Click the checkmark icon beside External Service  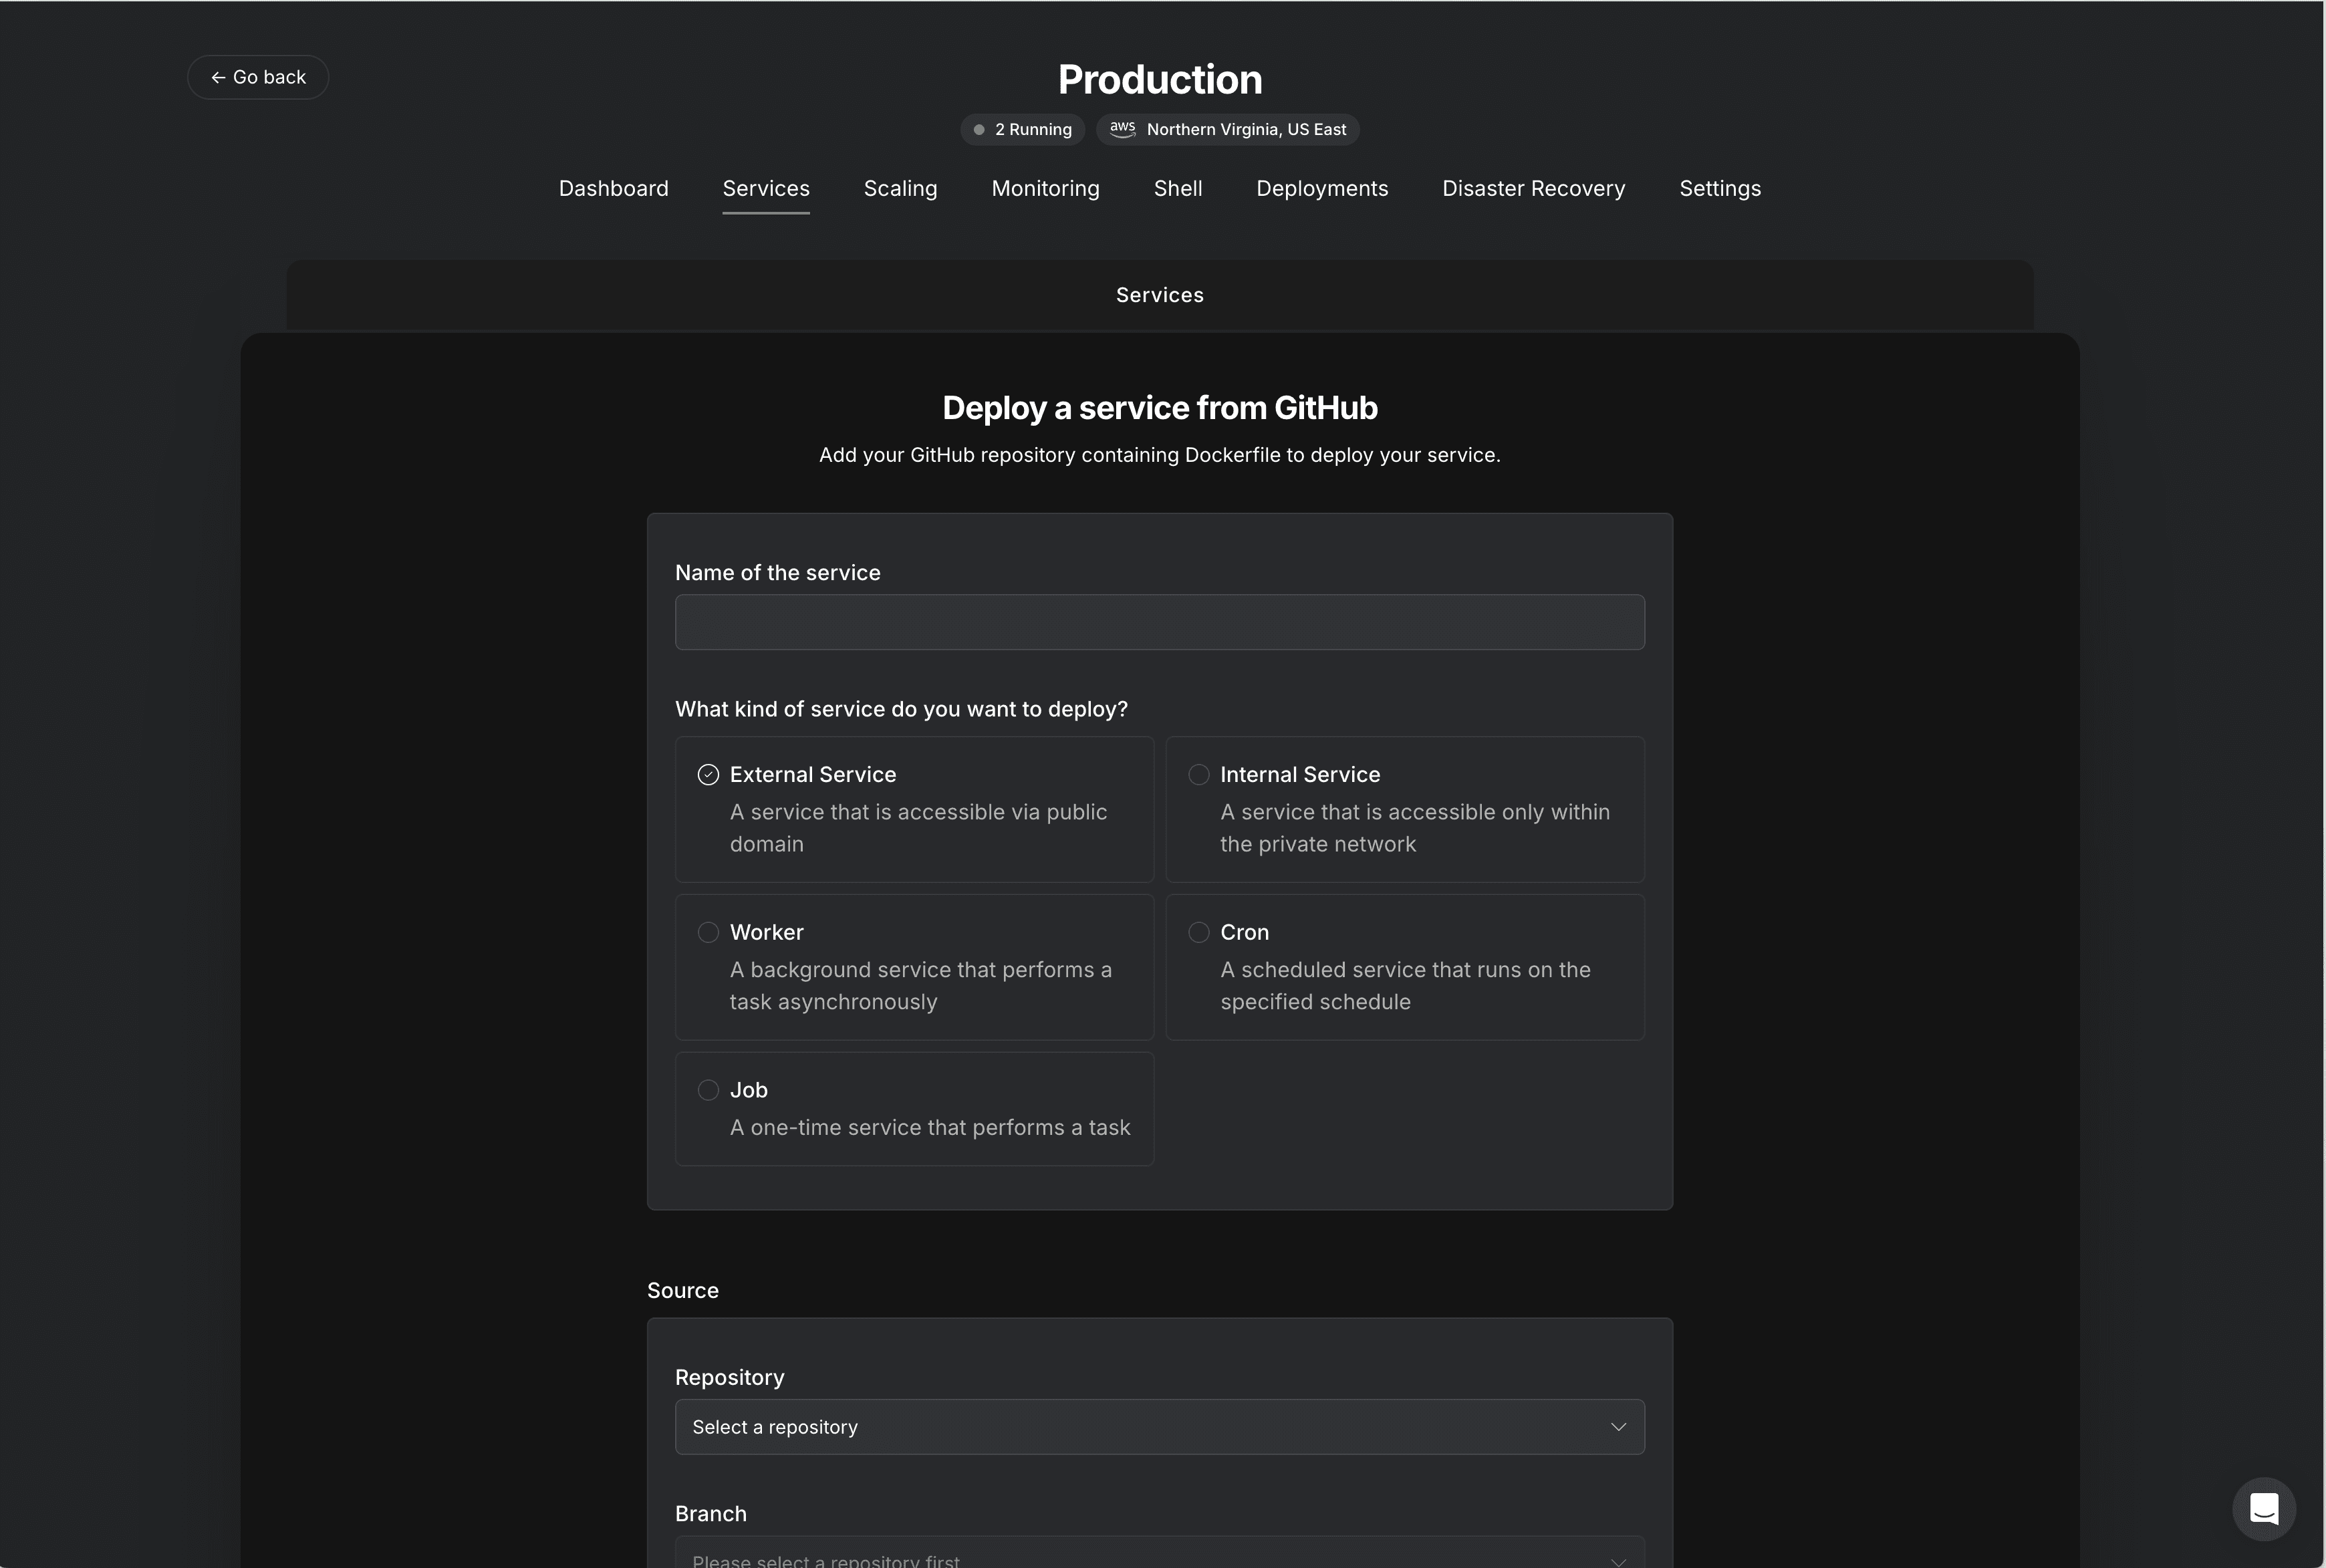[x=708, y=775]
